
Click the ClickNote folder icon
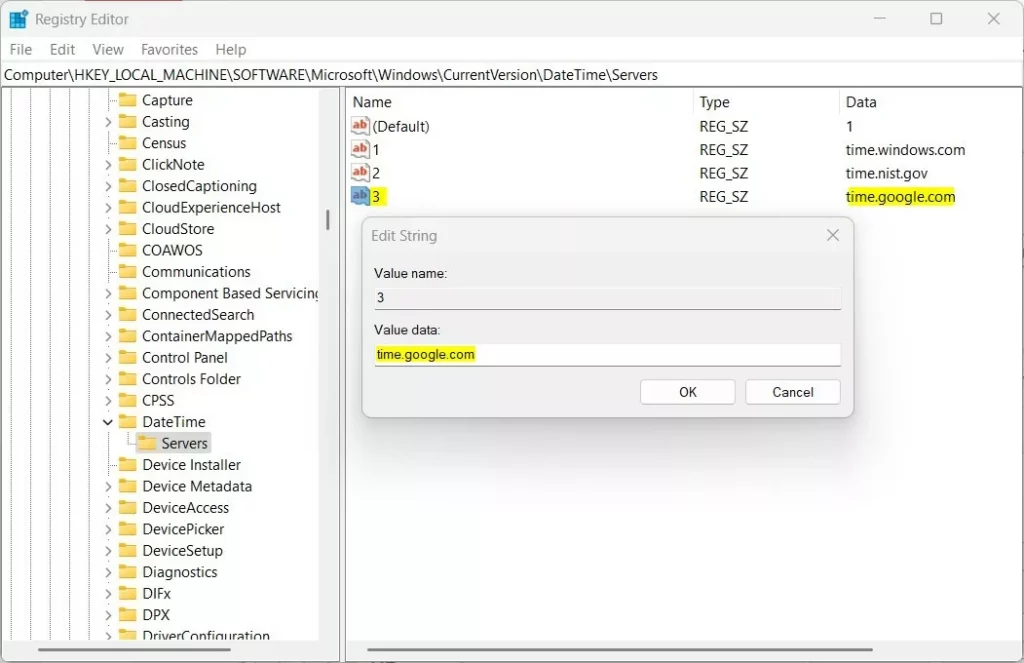[127, 165]
